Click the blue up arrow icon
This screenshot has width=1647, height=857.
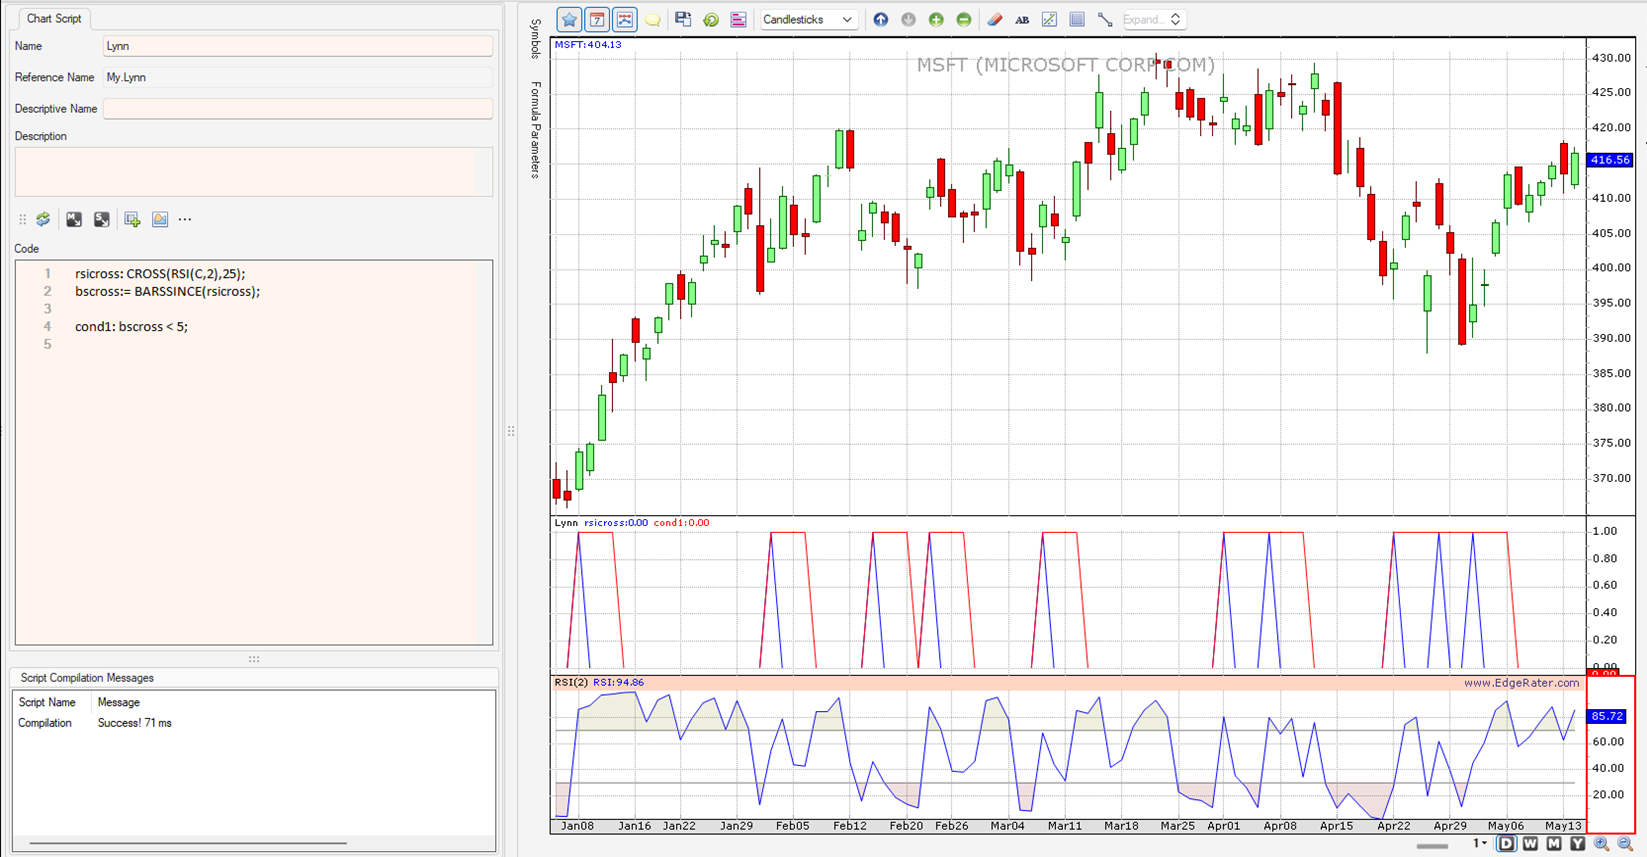[881, 19]
